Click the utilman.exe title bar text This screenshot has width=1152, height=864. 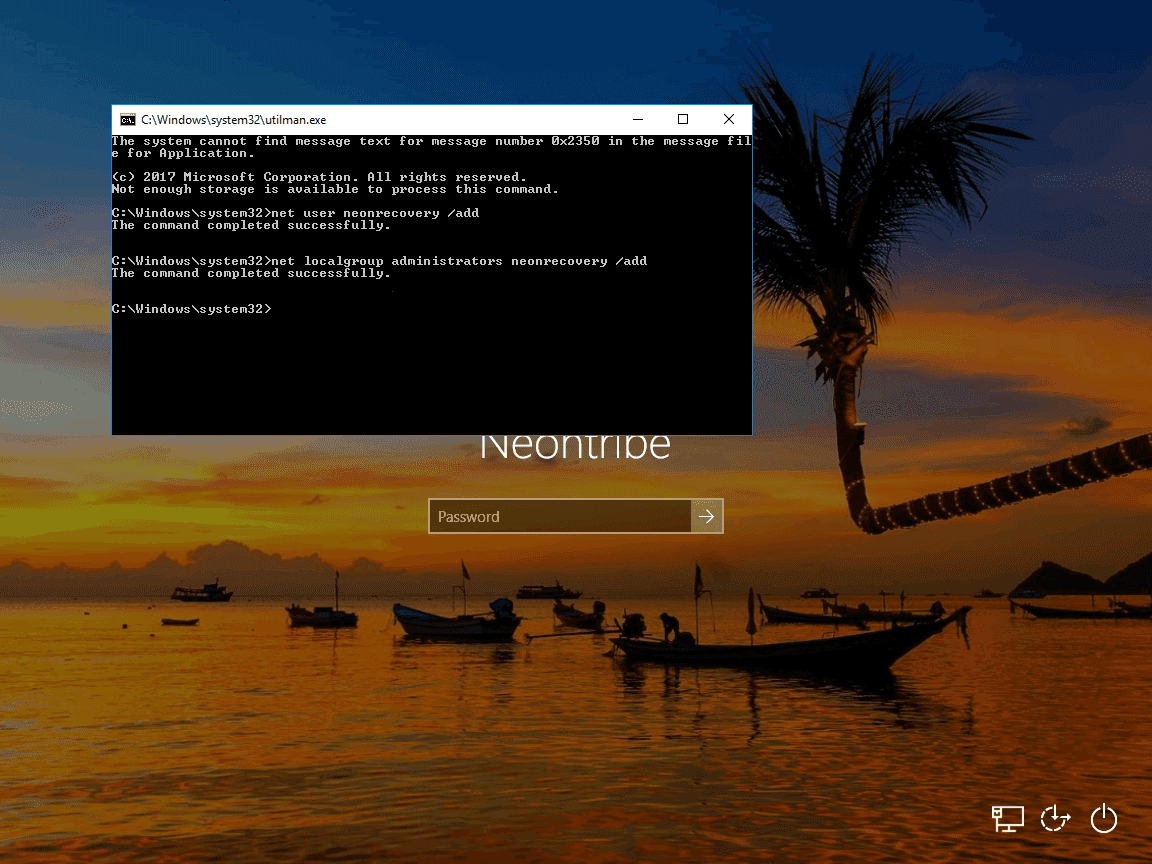234,120
